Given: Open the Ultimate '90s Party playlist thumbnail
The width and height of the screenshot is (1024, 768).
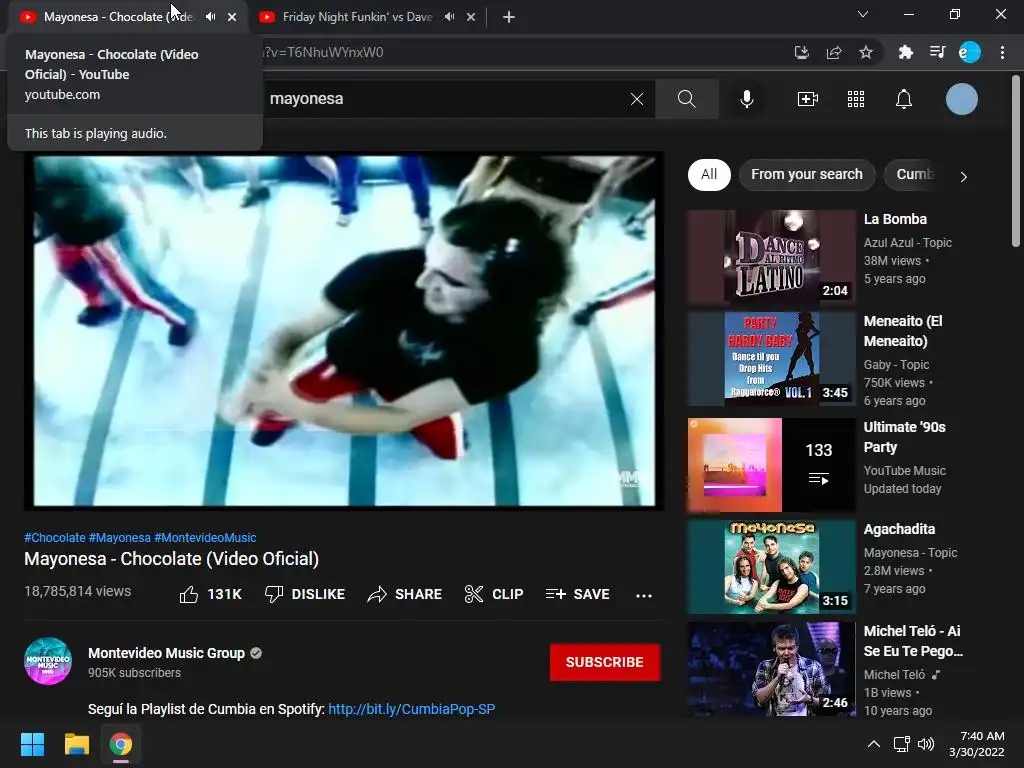Looking at the screenshot, I should click(771, 465).
